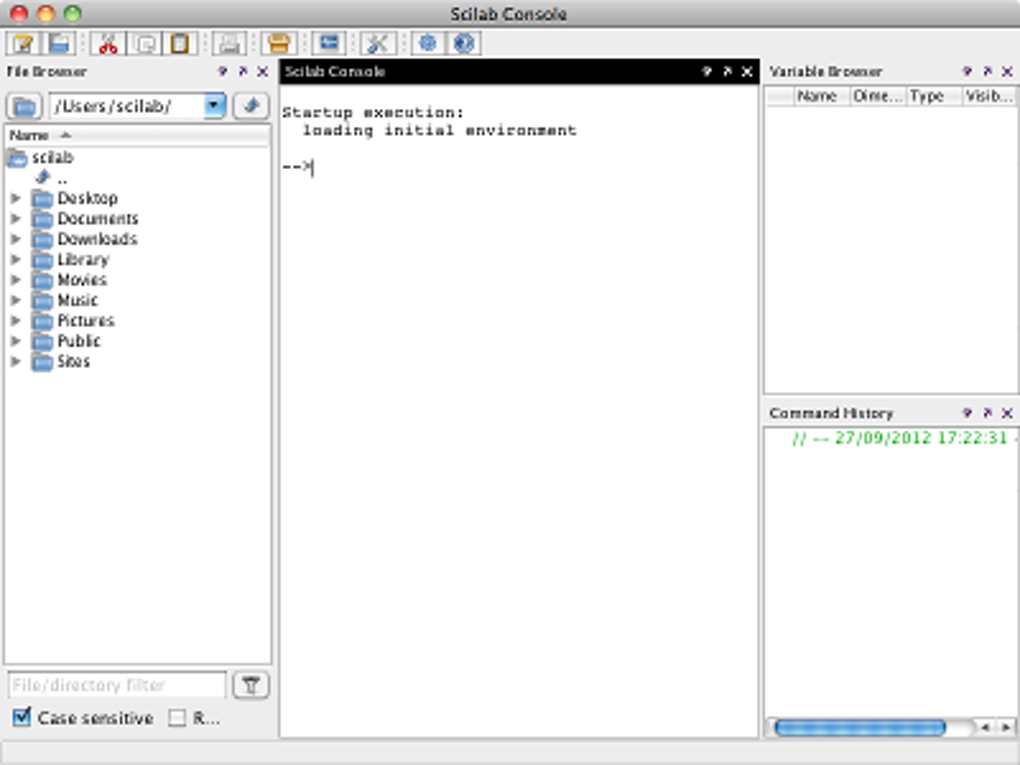Expand the Documents folder
The image size is (1020, 765).
(x=16, y=219)
